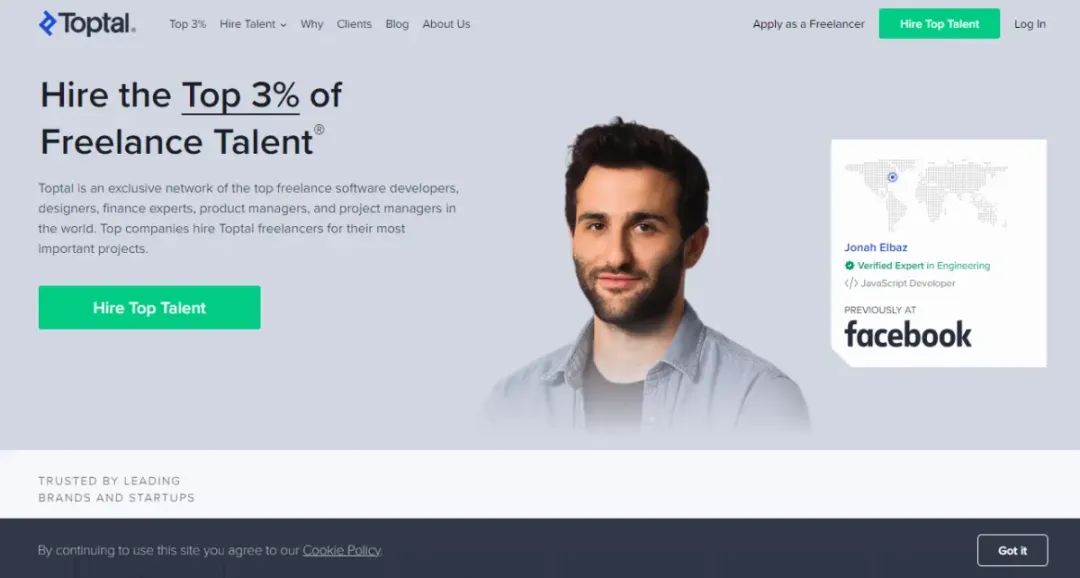Dismiss cookie banner with Got it
This screenshot has height=578, width=1080.
(x=1012, y=550)
